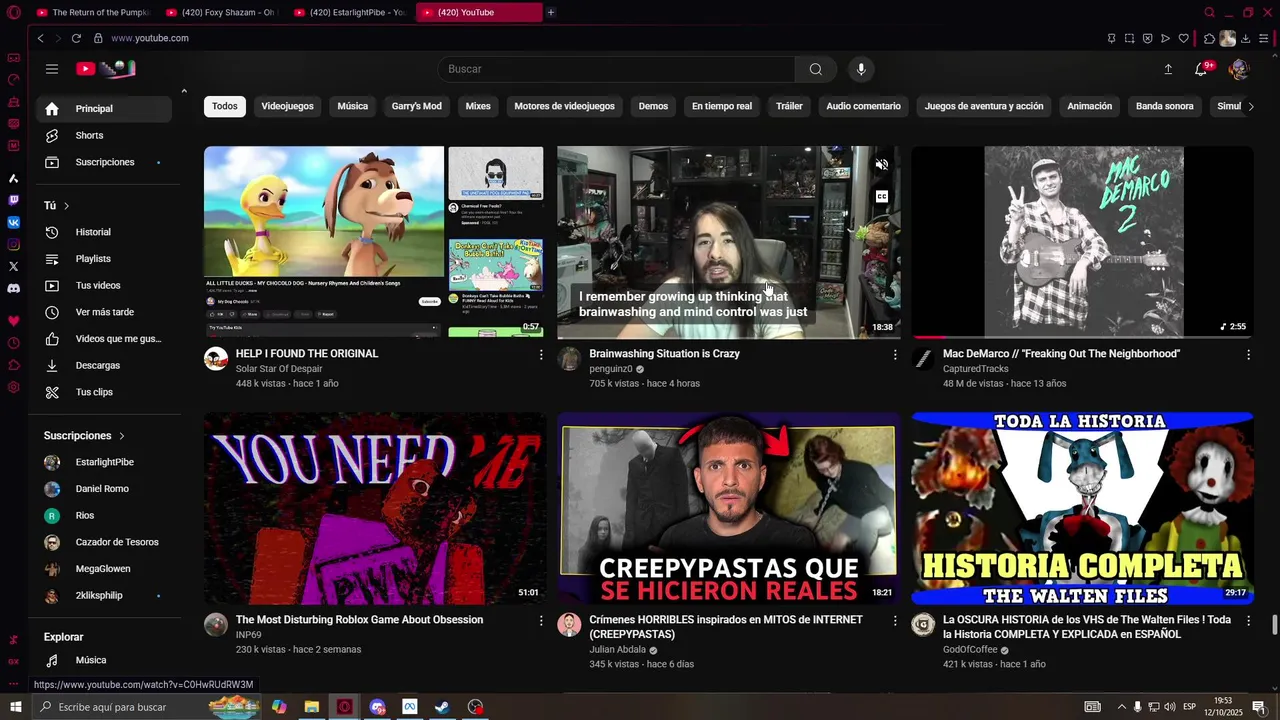Open the Mac DeMarco video thumbnail
Screen dimensions: 1280x720
tap(1082, 242)
